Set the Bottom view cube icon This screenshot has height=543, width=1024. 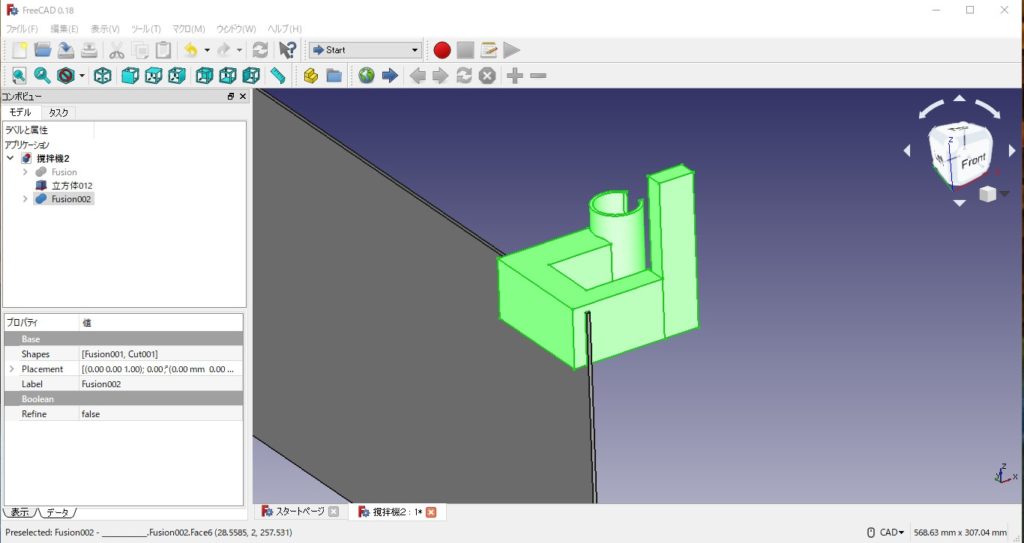click(227, 76)
